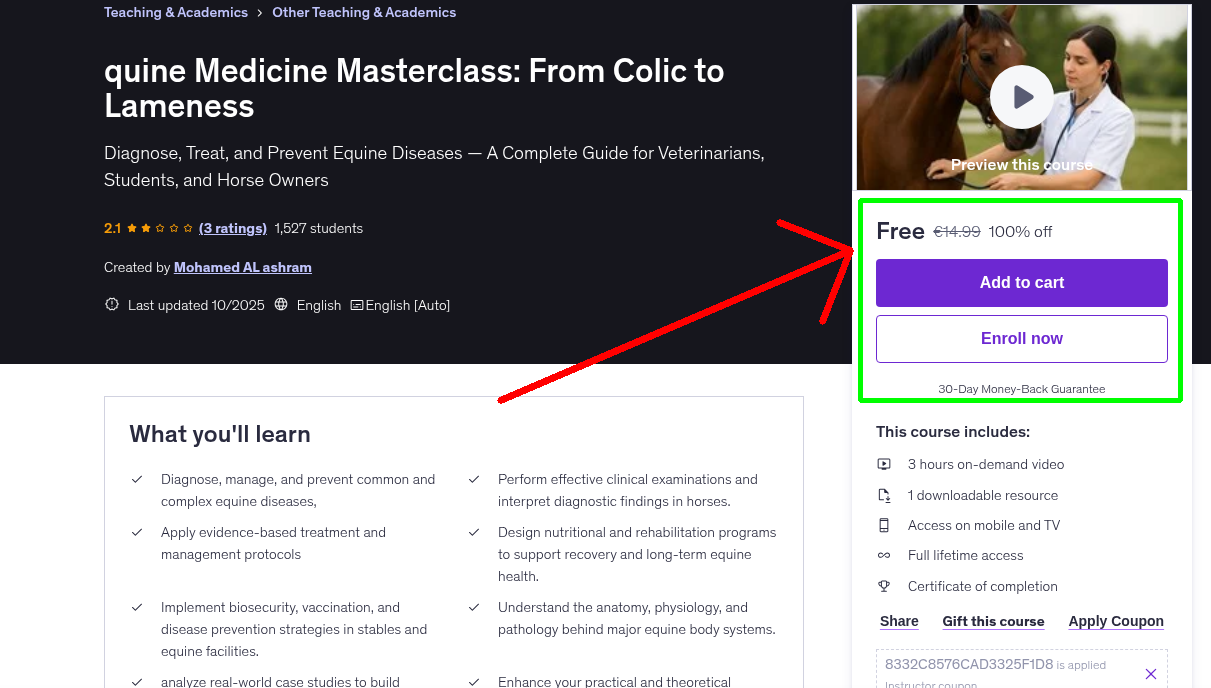
Task: Click the downloadable resource icon
Action: (884, 494)
